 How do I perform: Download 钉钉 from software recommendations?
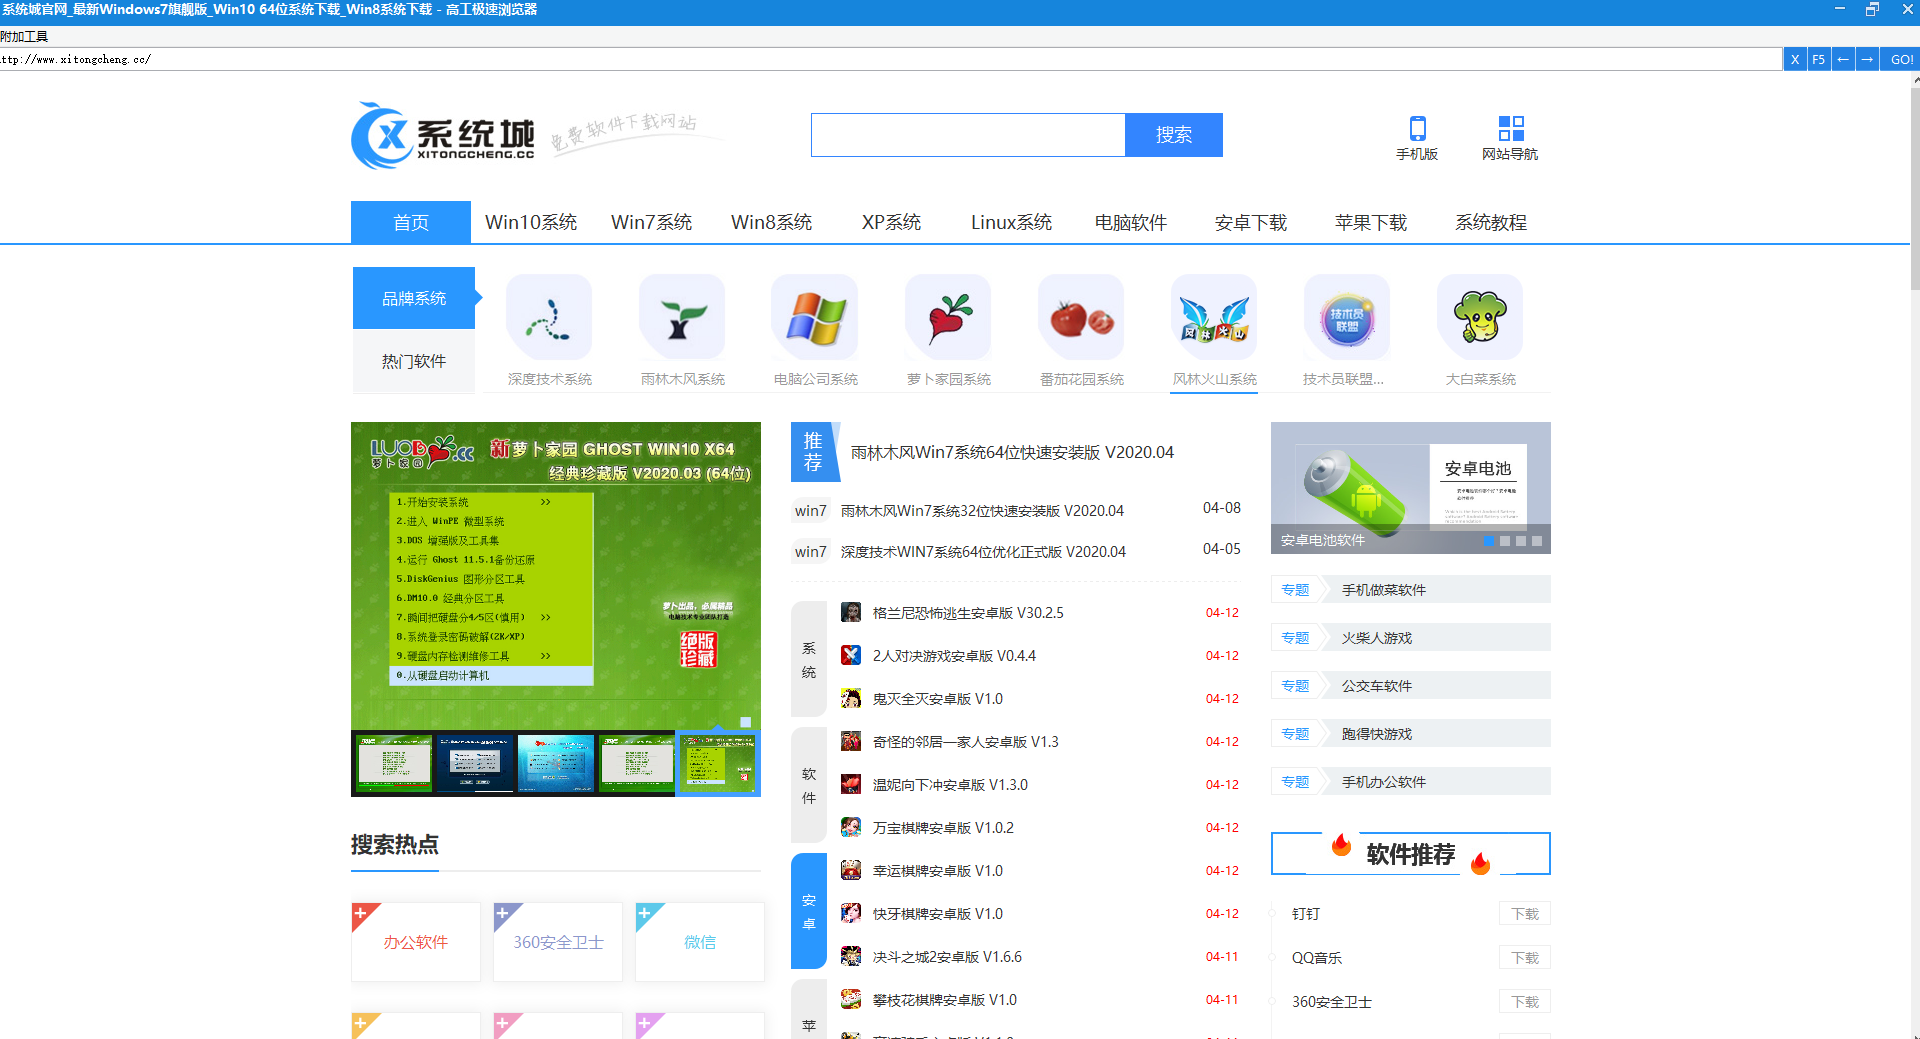[x=1525, y=914]
